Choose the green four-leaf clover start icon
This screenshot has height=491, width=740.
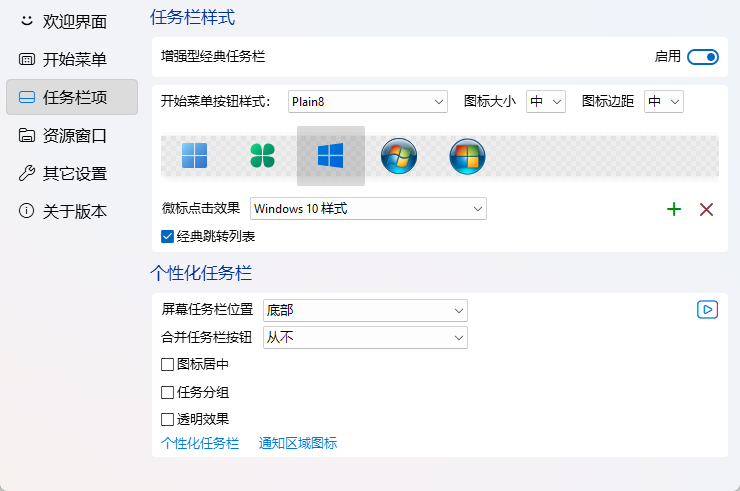point(262,156)
